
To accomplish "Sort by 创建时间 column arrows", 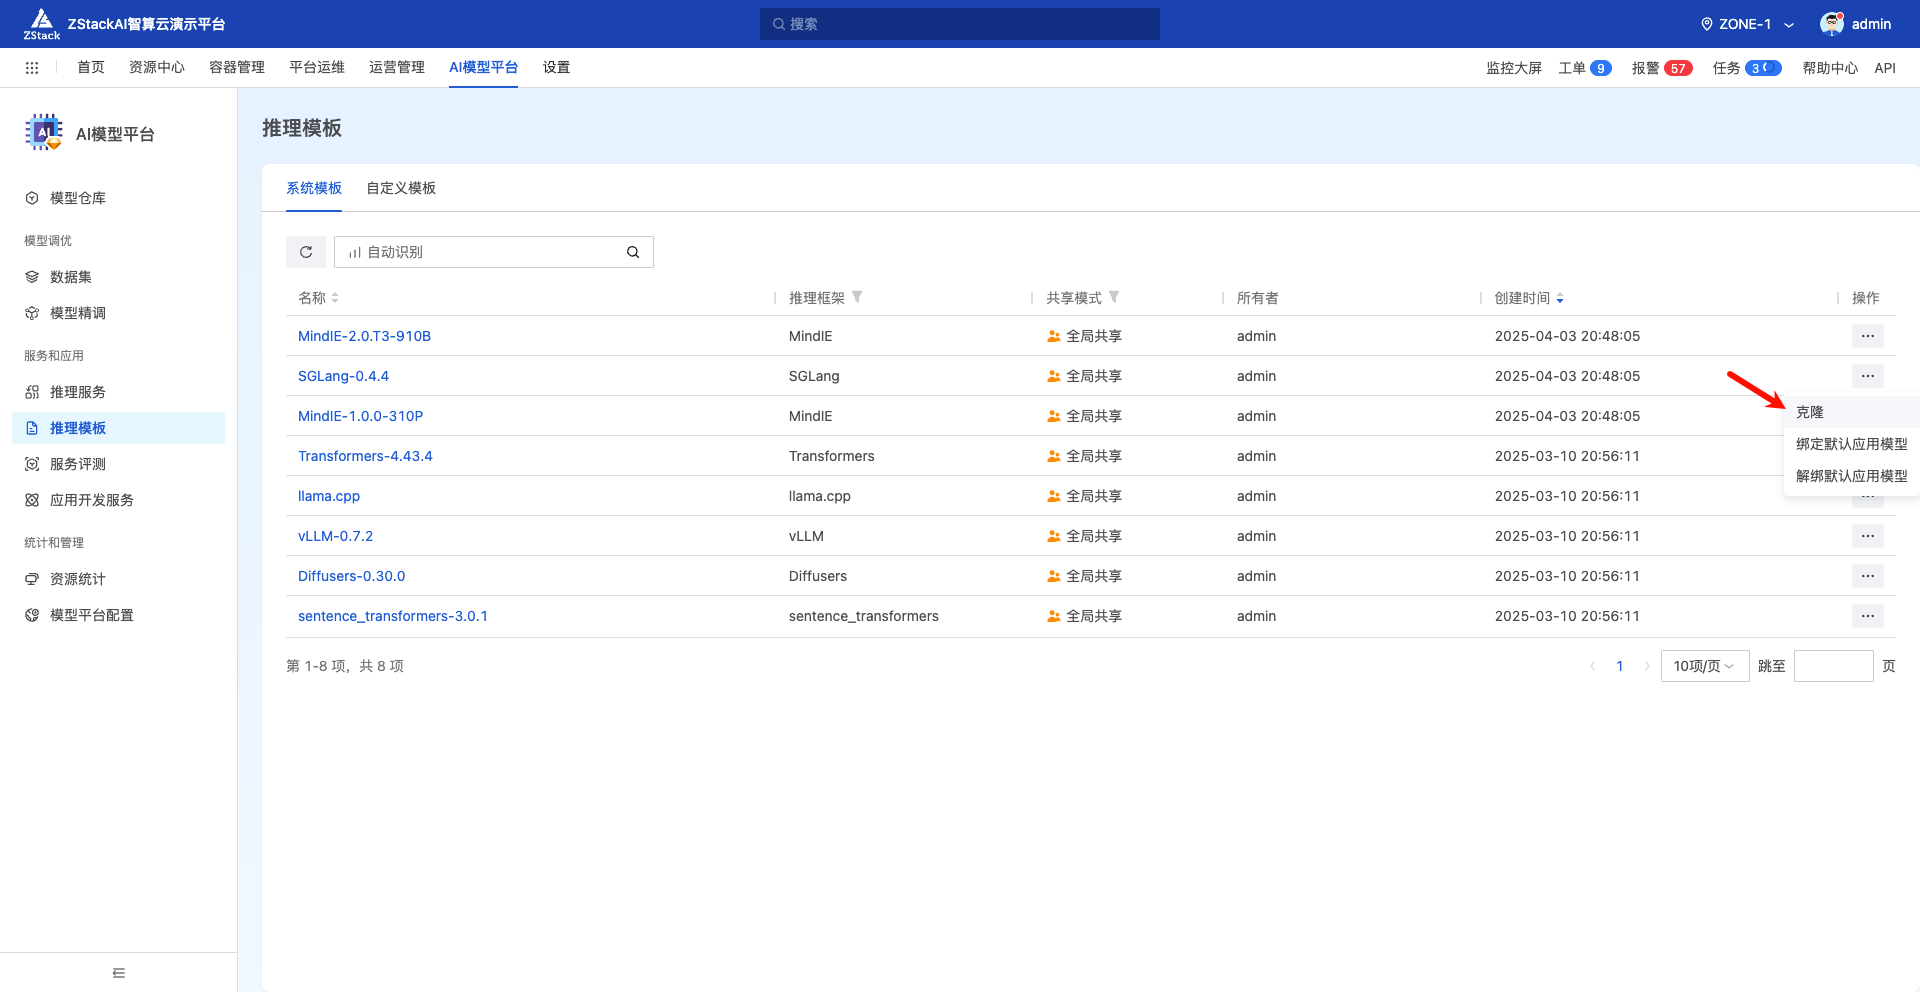I will pos(1560,298).
